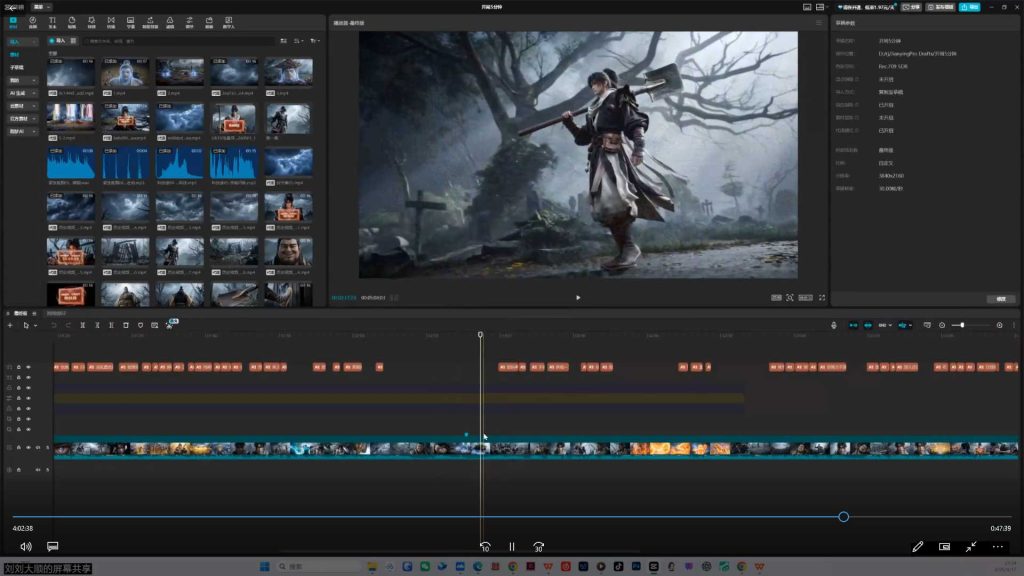This screenshot has width=1024, height=576.
Task: Mute the screen-share player volume
Action: 25,547
